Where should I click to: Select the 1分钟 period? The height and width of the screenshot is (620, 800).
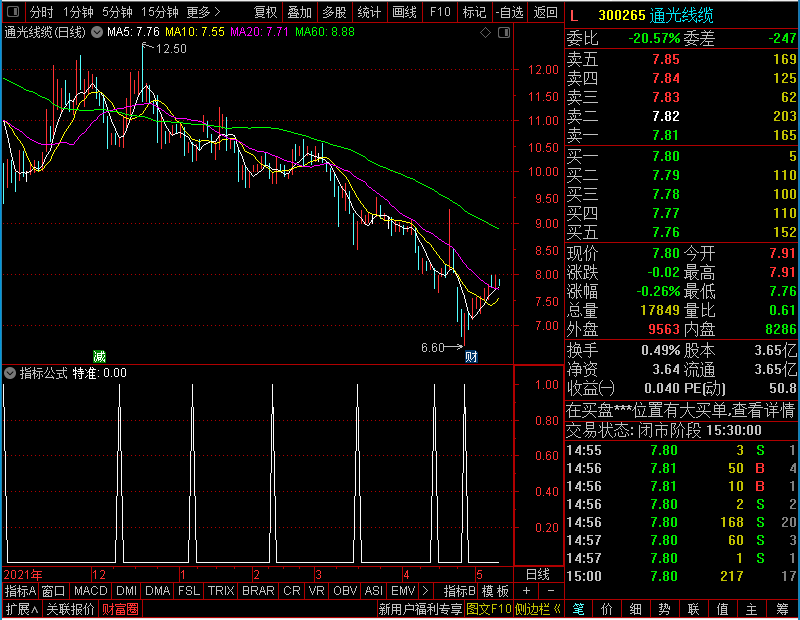[78, 12]
